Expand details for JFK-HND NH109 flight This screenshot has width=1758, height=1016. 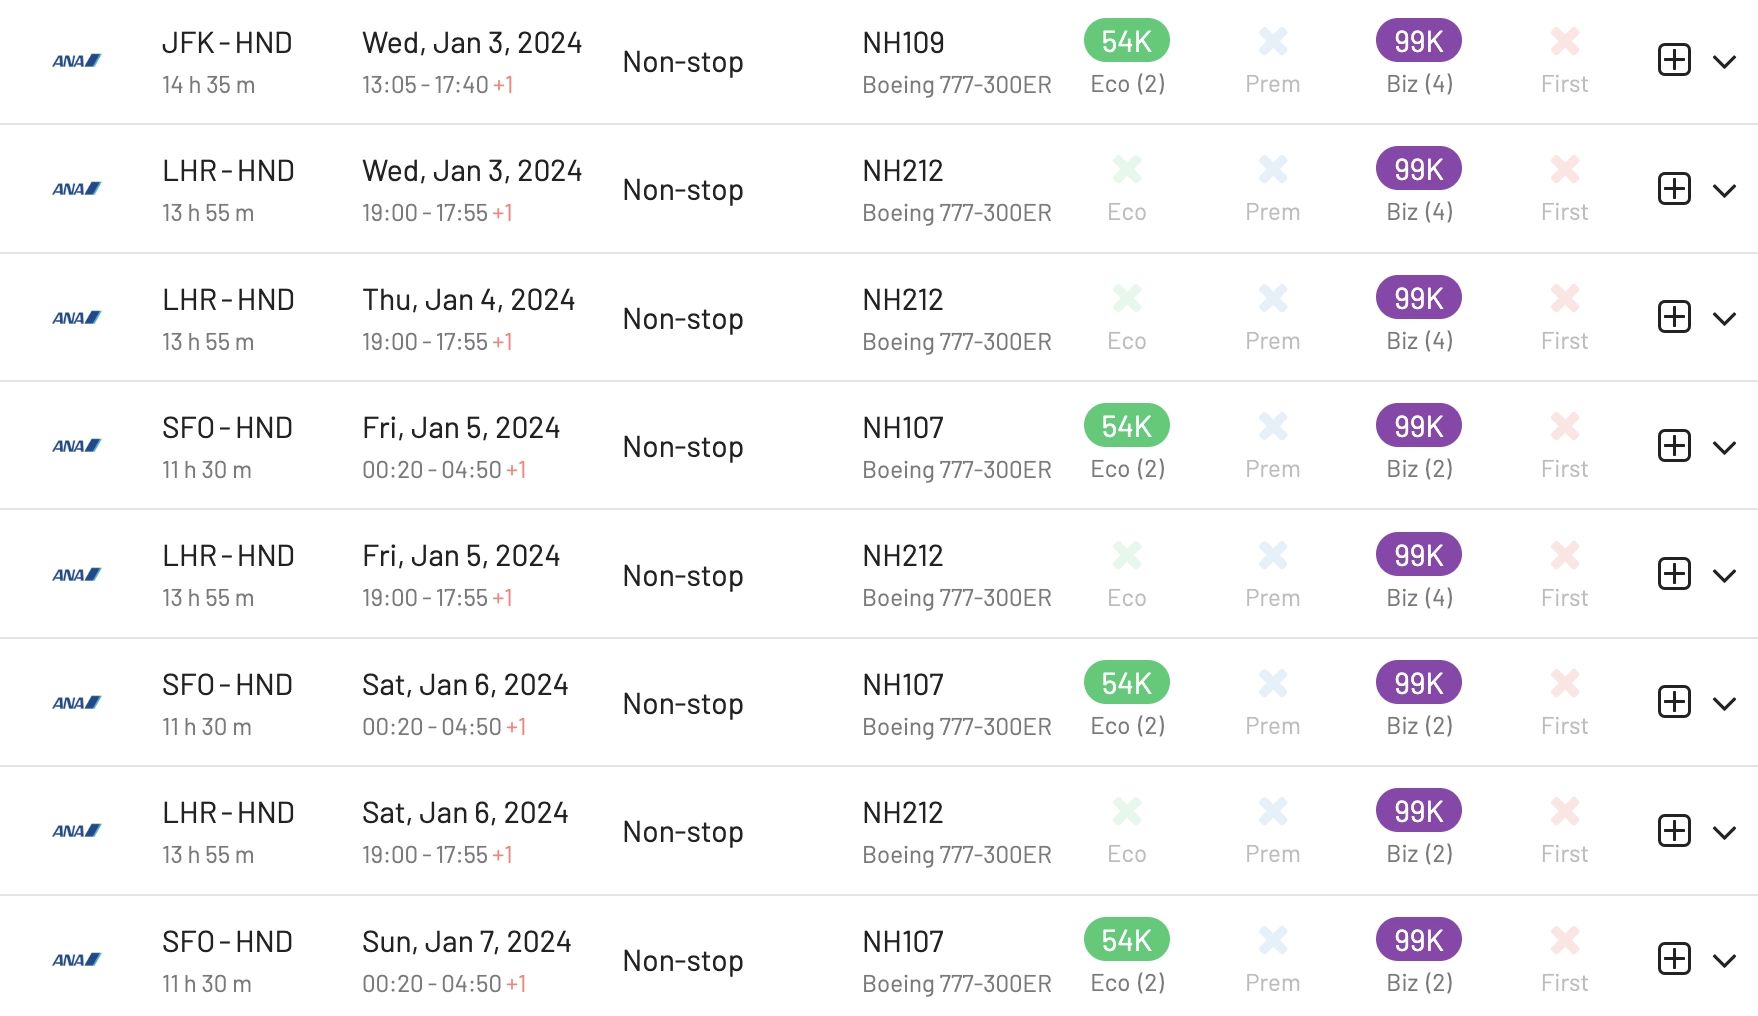(1724, 62)
